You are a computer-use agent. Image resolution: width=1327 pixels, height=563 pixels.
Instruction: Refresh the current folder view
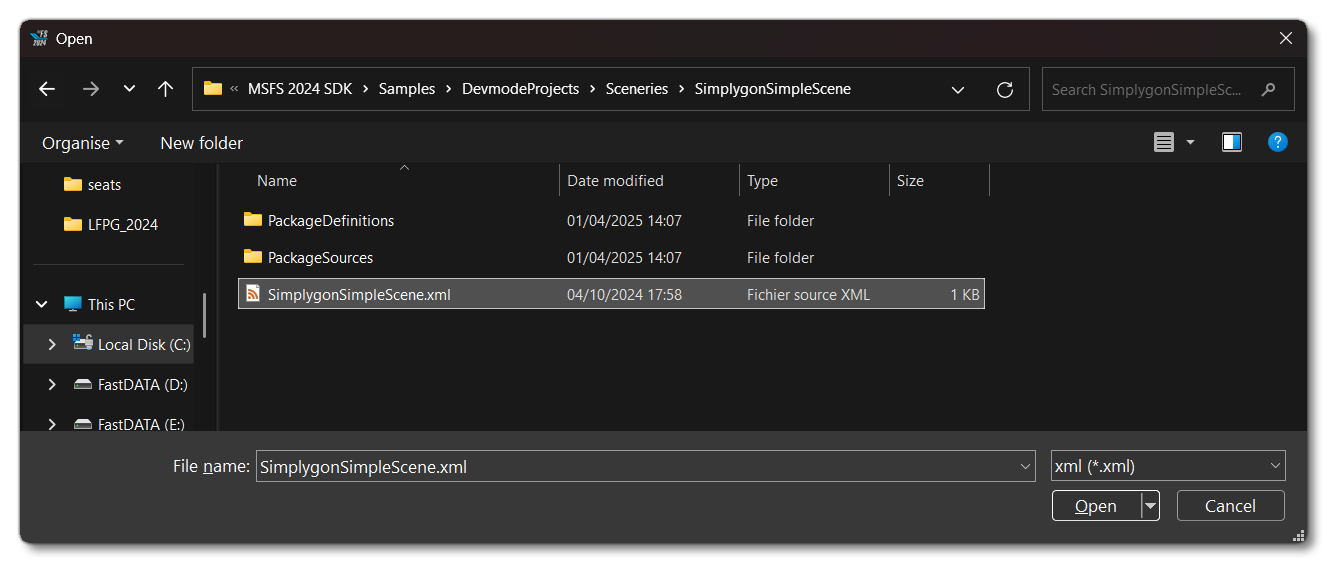[x=1005, y=89]
